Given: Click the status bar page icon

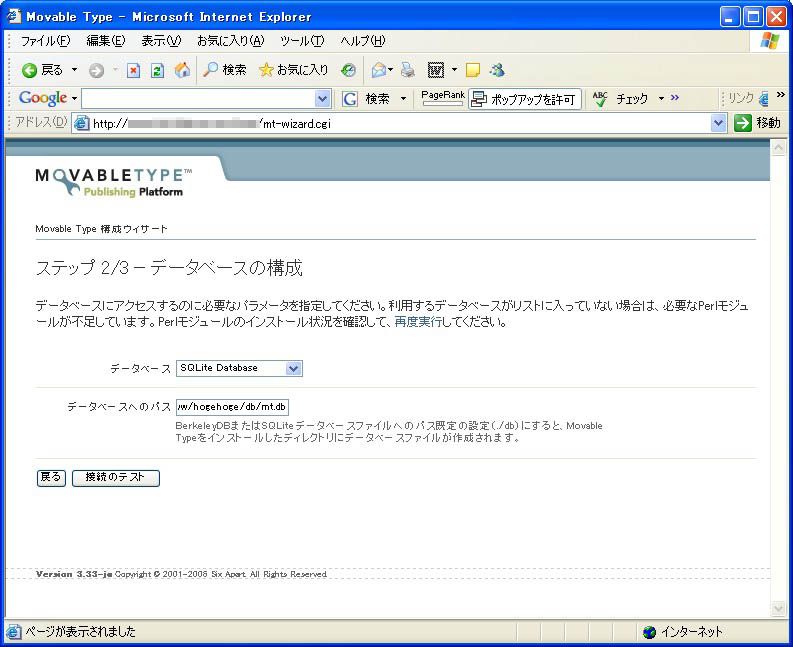Looking at the screenshot, I should (14, 631).
